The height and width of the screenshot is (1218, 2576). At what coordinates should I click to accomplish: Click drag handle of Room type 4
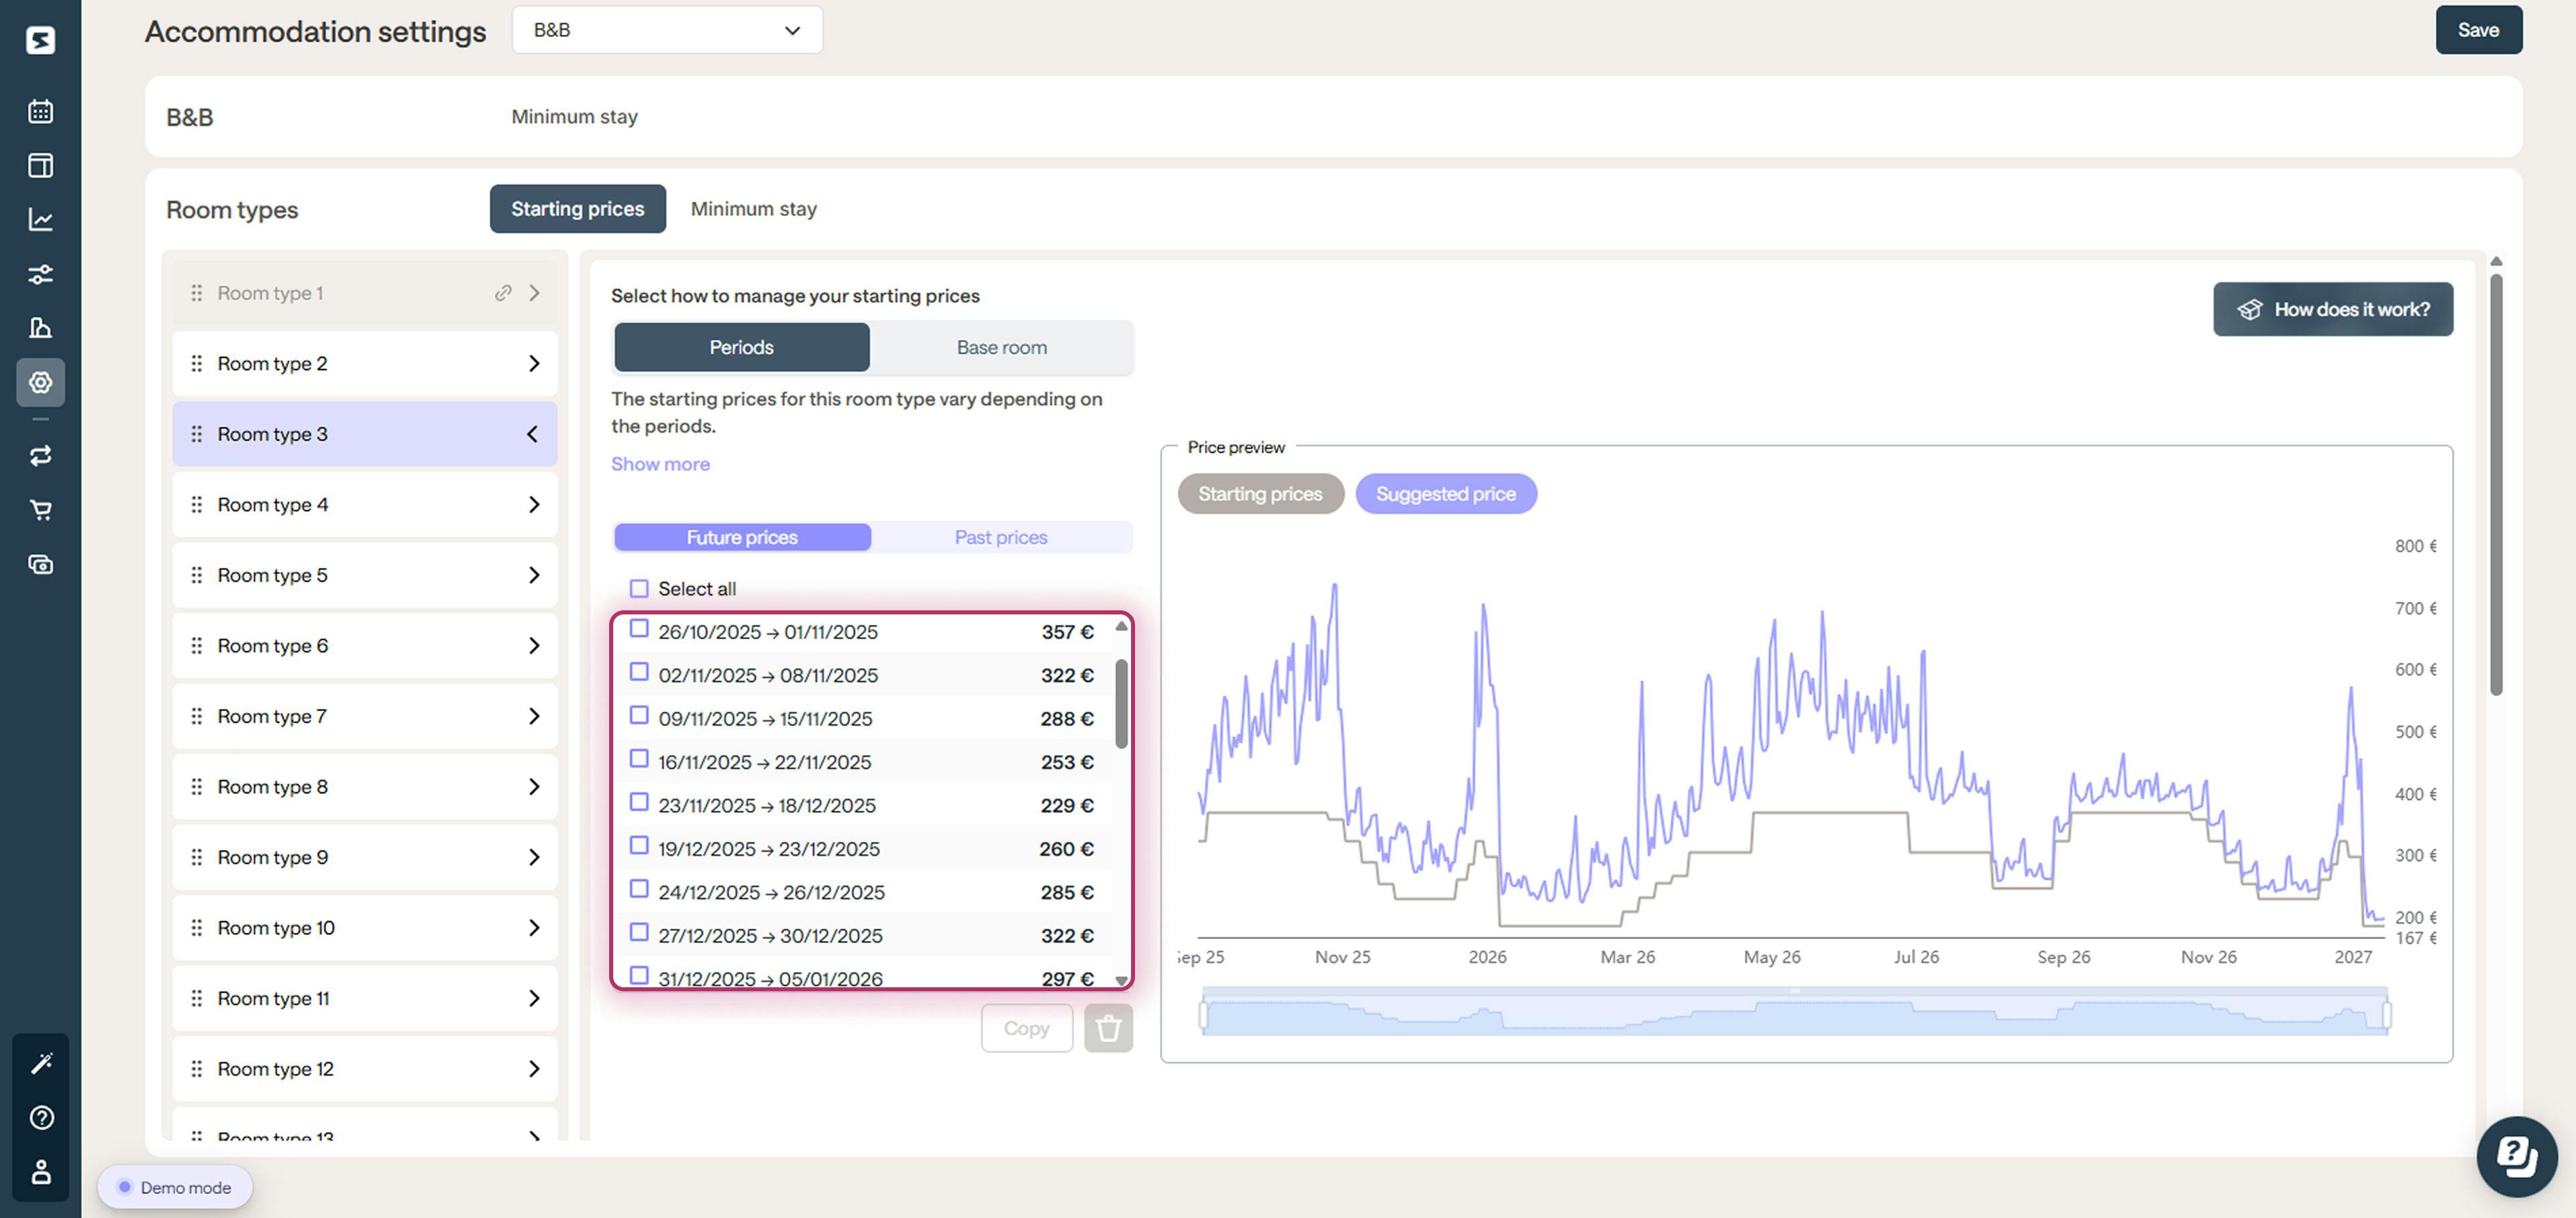[197, 505]
